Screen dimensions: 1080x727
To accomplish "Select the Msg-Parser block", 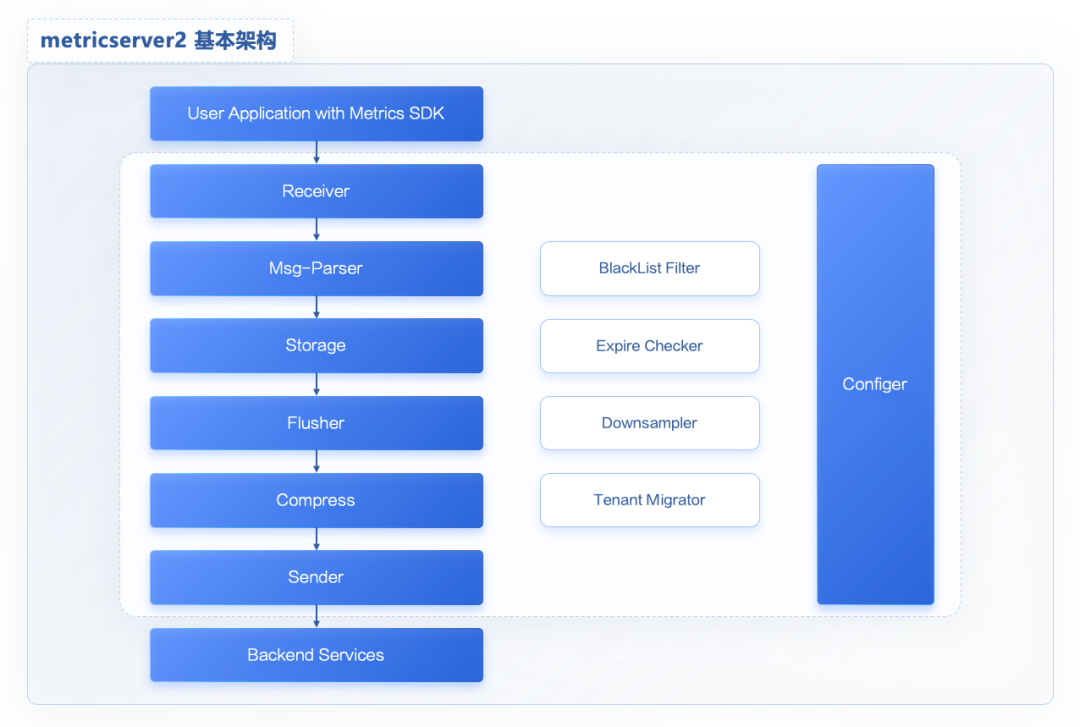I will point(316,268).
